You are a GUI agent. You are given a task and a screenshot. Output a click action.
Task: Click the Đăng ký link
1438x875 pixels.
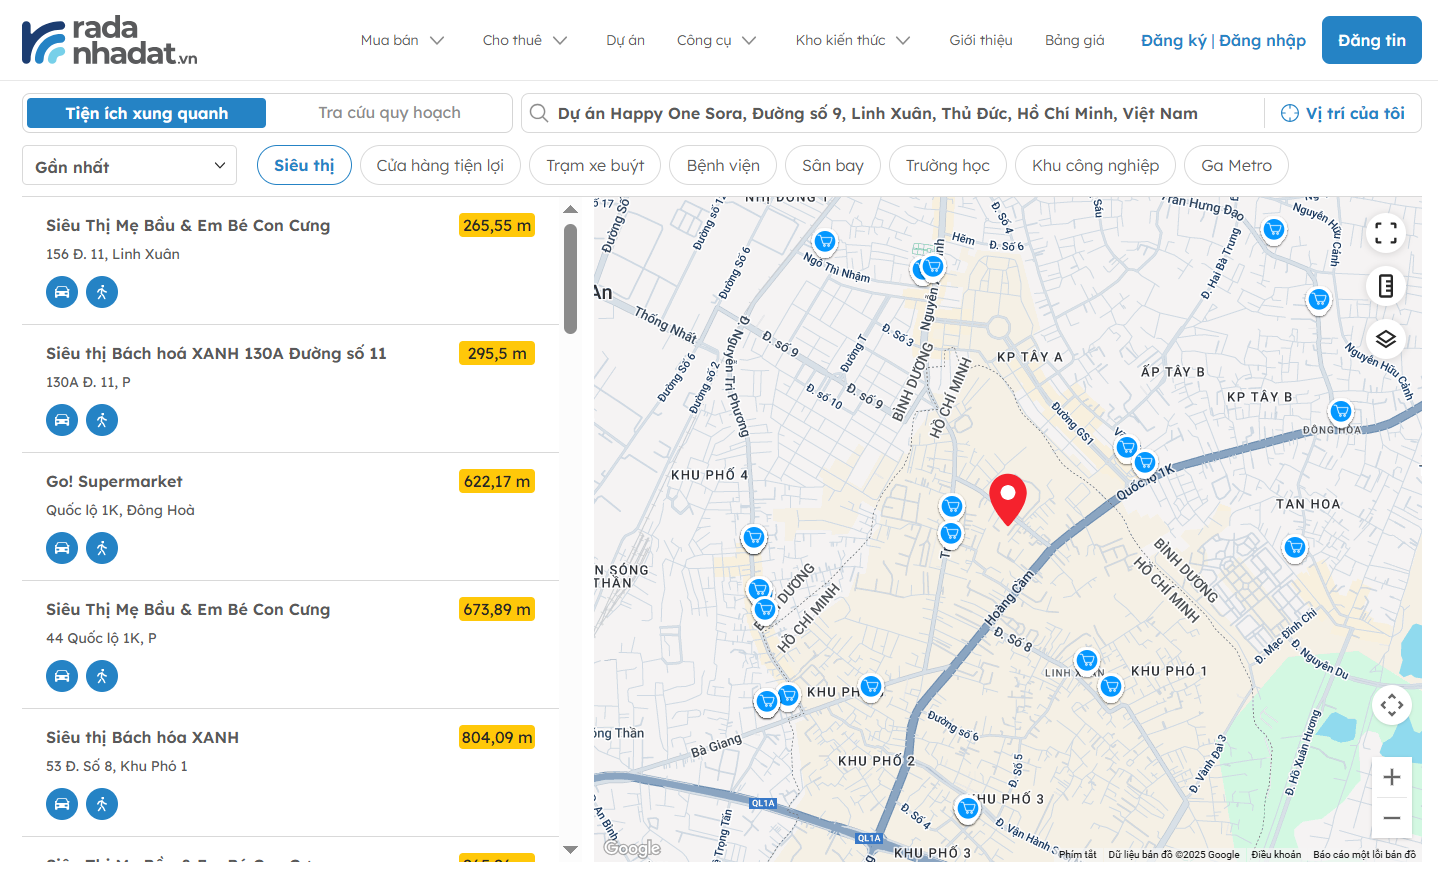1174,40
